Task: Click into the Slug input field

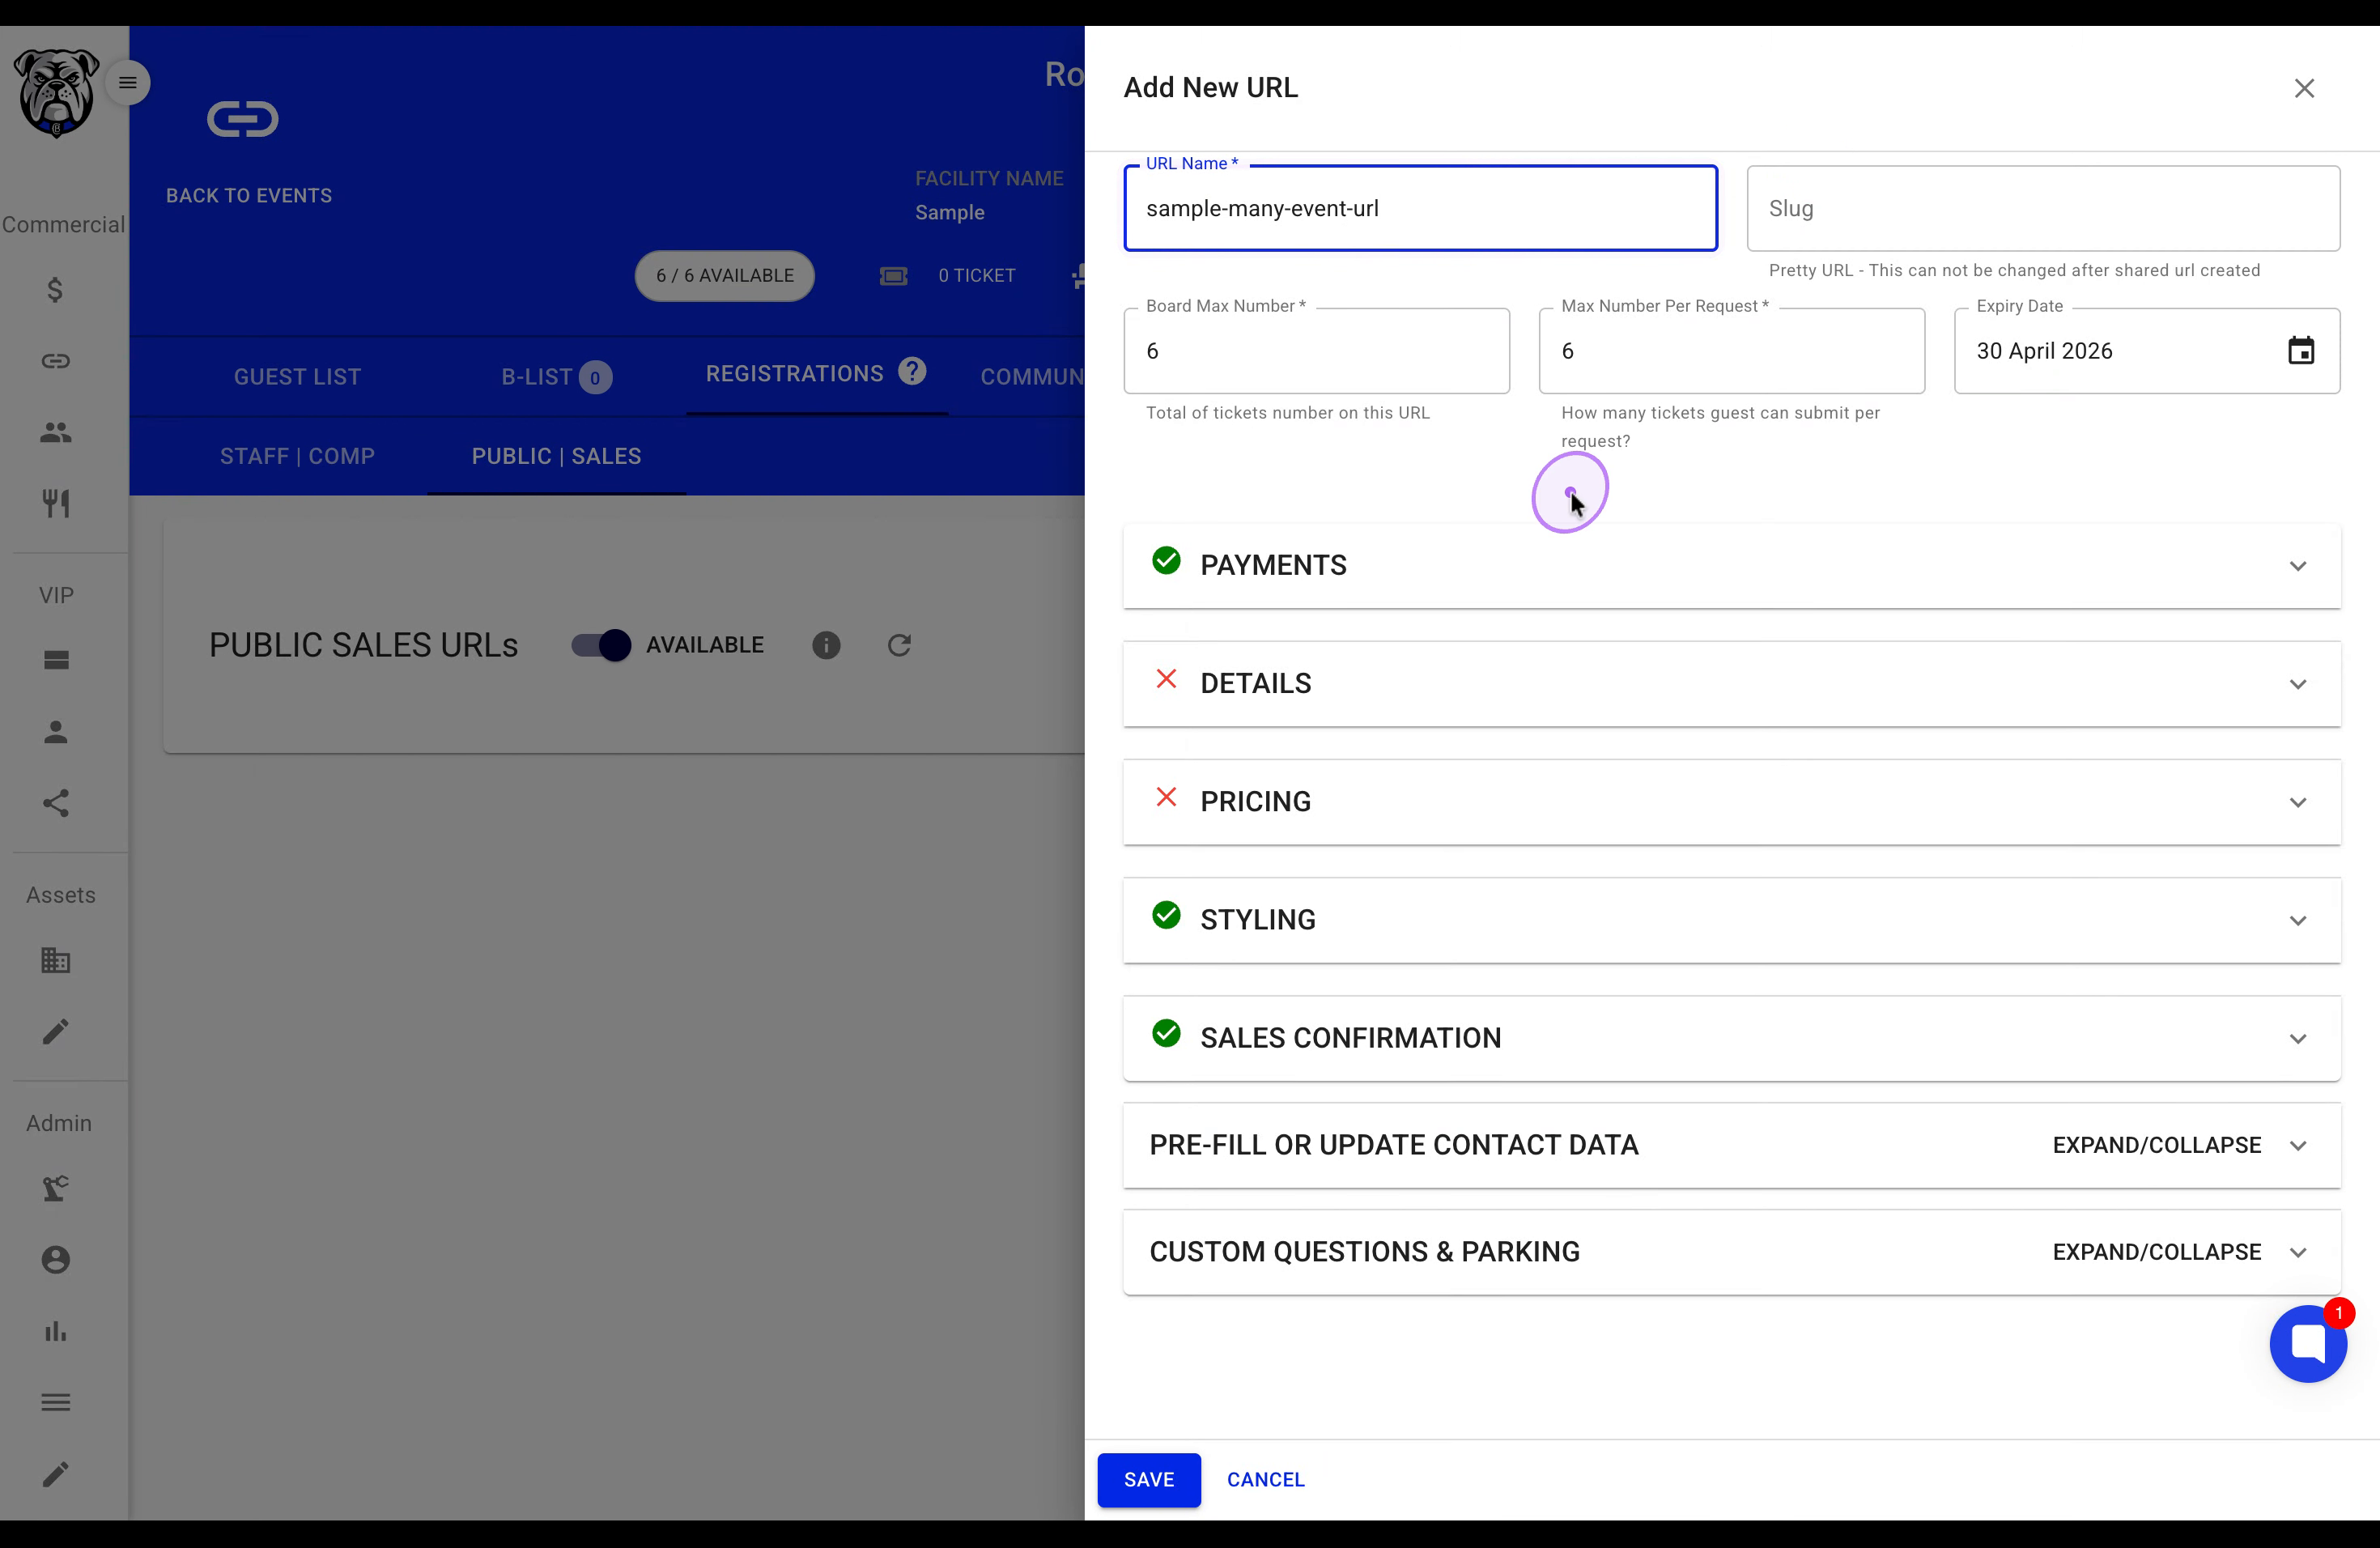Action: pyautogui.click(x=2043, y=208)
